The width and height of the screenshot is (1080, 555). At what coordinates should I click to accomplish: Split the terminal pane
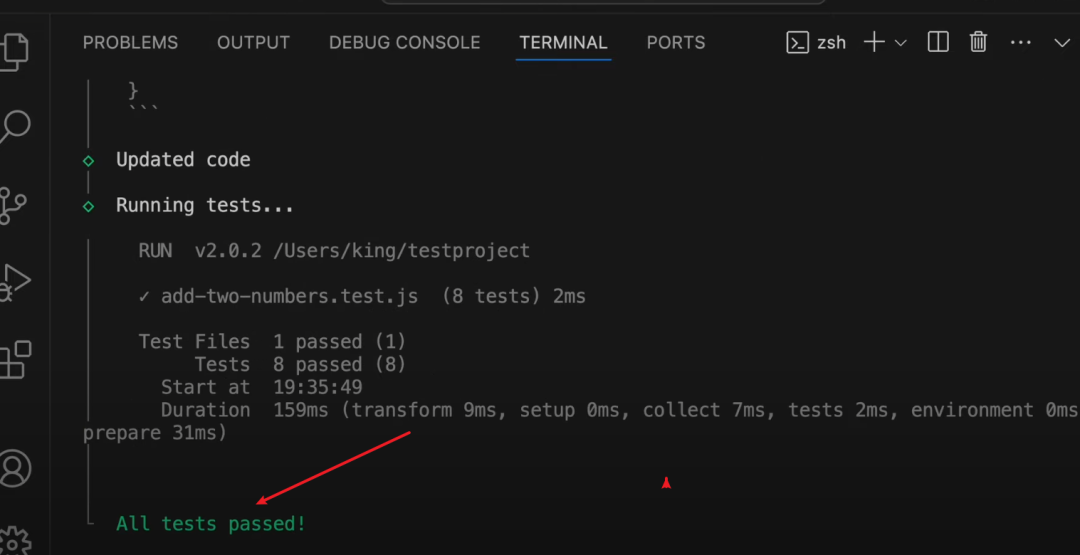pos(938,42)
